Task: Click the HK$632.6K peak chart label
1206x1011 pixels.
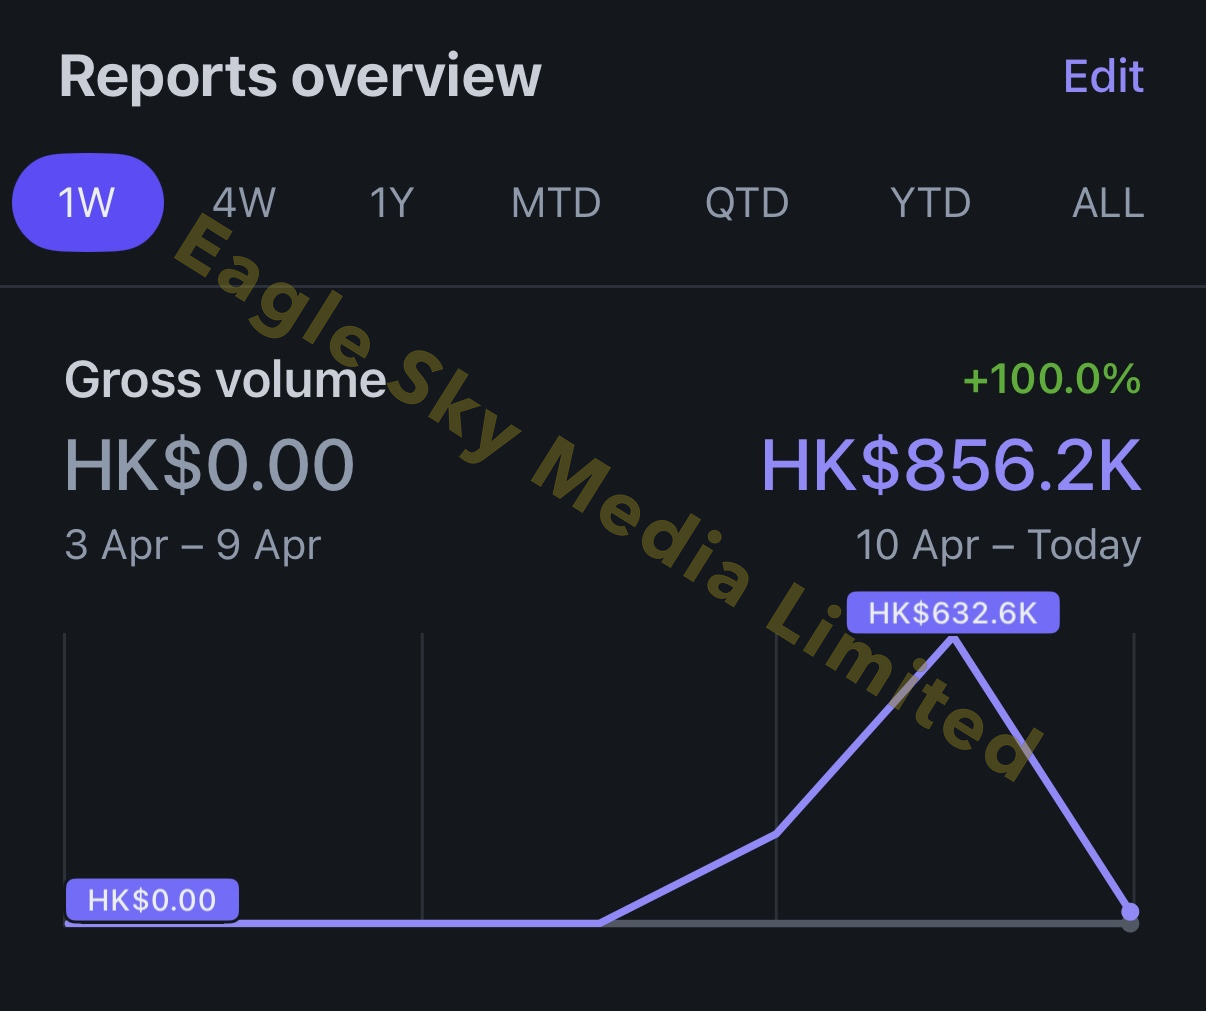Action: (x=953, y=613)
